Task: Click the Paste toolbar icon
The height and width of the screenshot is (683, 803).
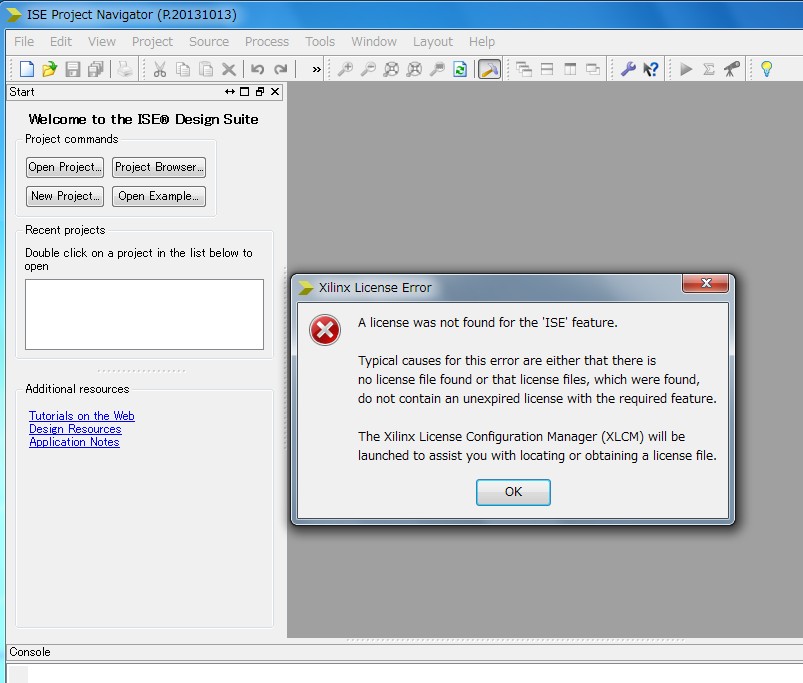Action: 206,69
